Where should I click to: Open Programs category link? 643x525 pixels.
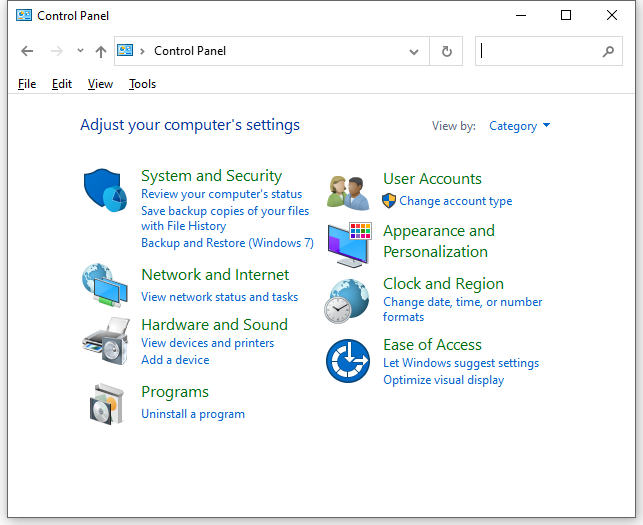pos(175,392)
